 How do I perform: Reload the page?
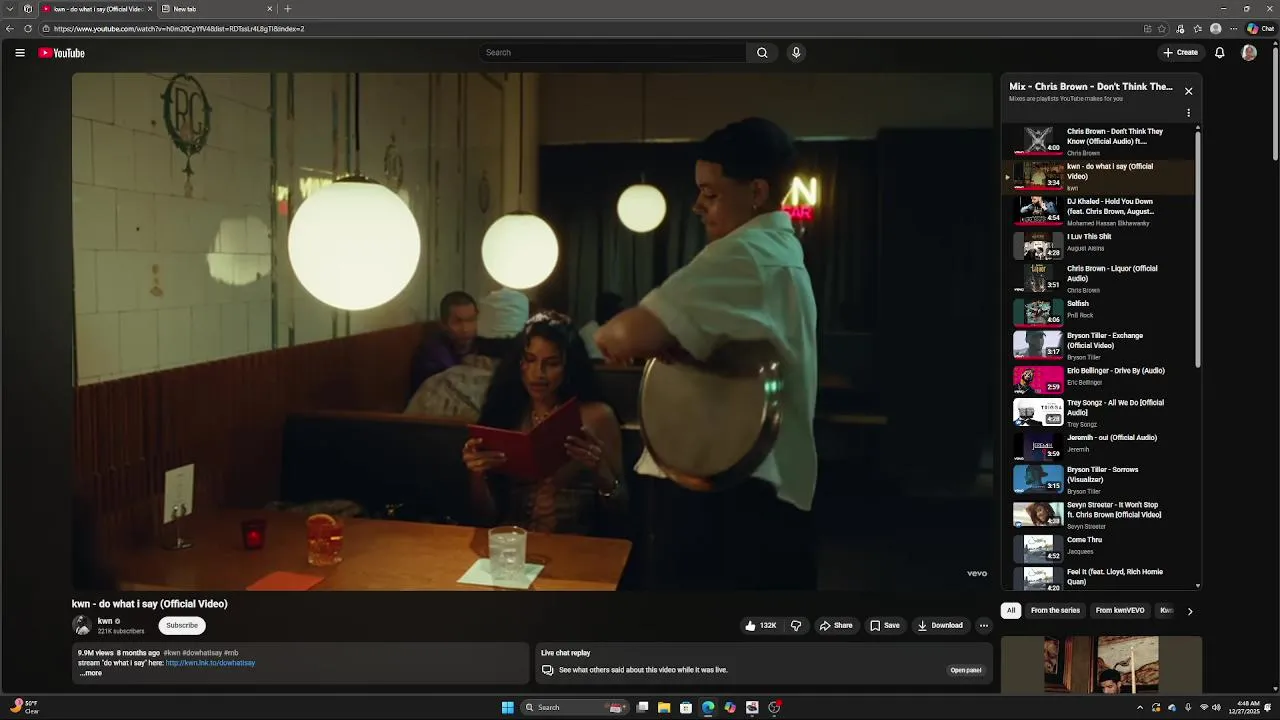[28, 29]
